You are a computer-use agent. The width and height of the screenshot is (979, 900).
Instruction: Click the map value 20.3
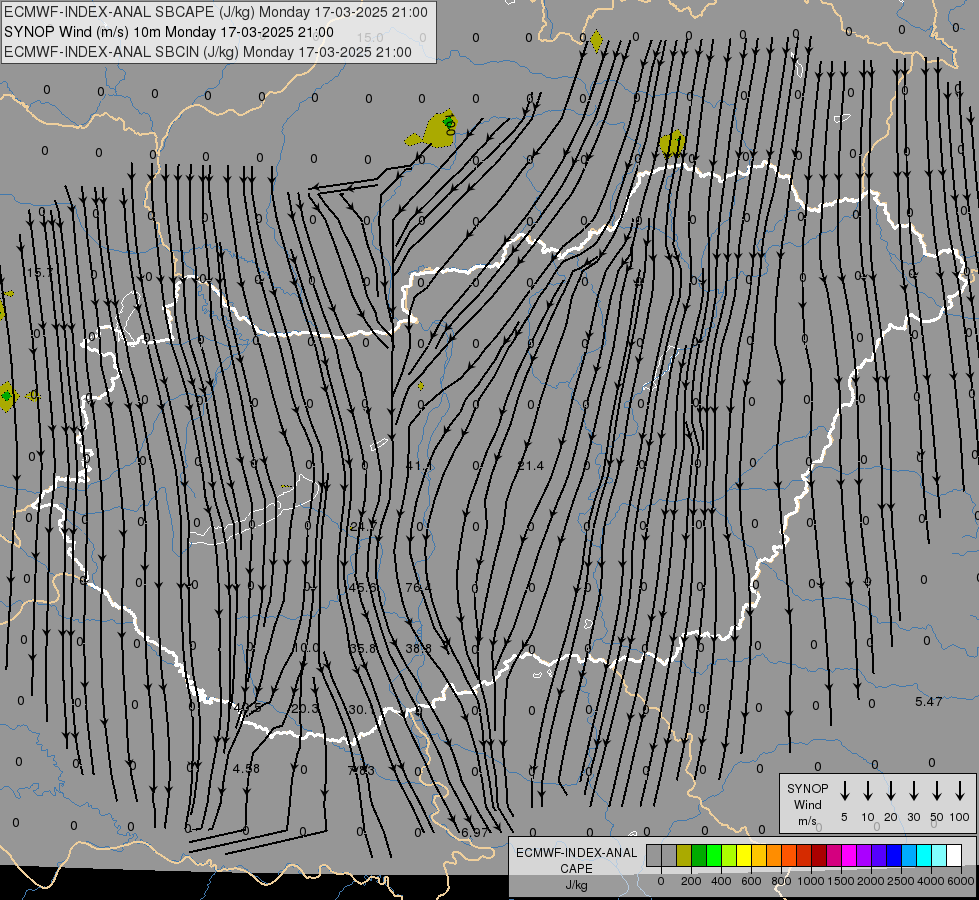(x=305, y=708)
